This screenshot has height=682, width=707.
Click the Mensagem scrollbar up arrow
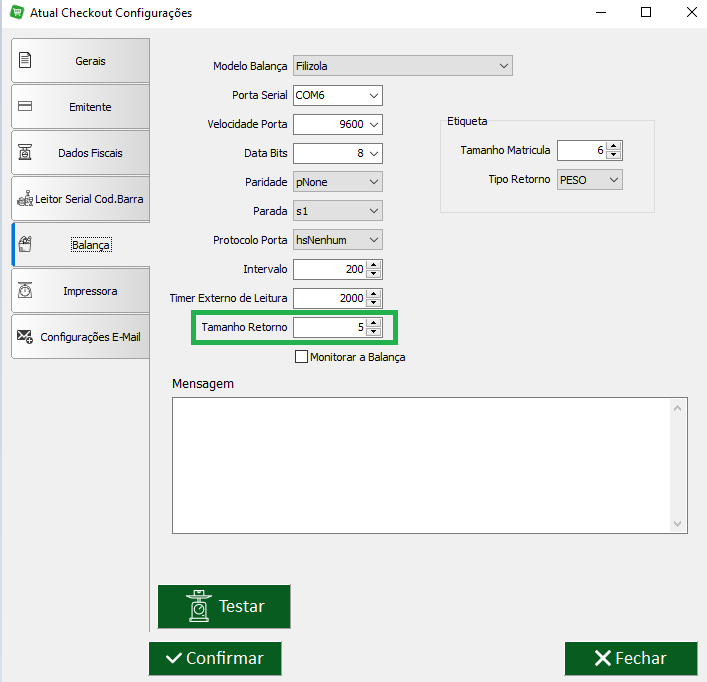point(677,408)
